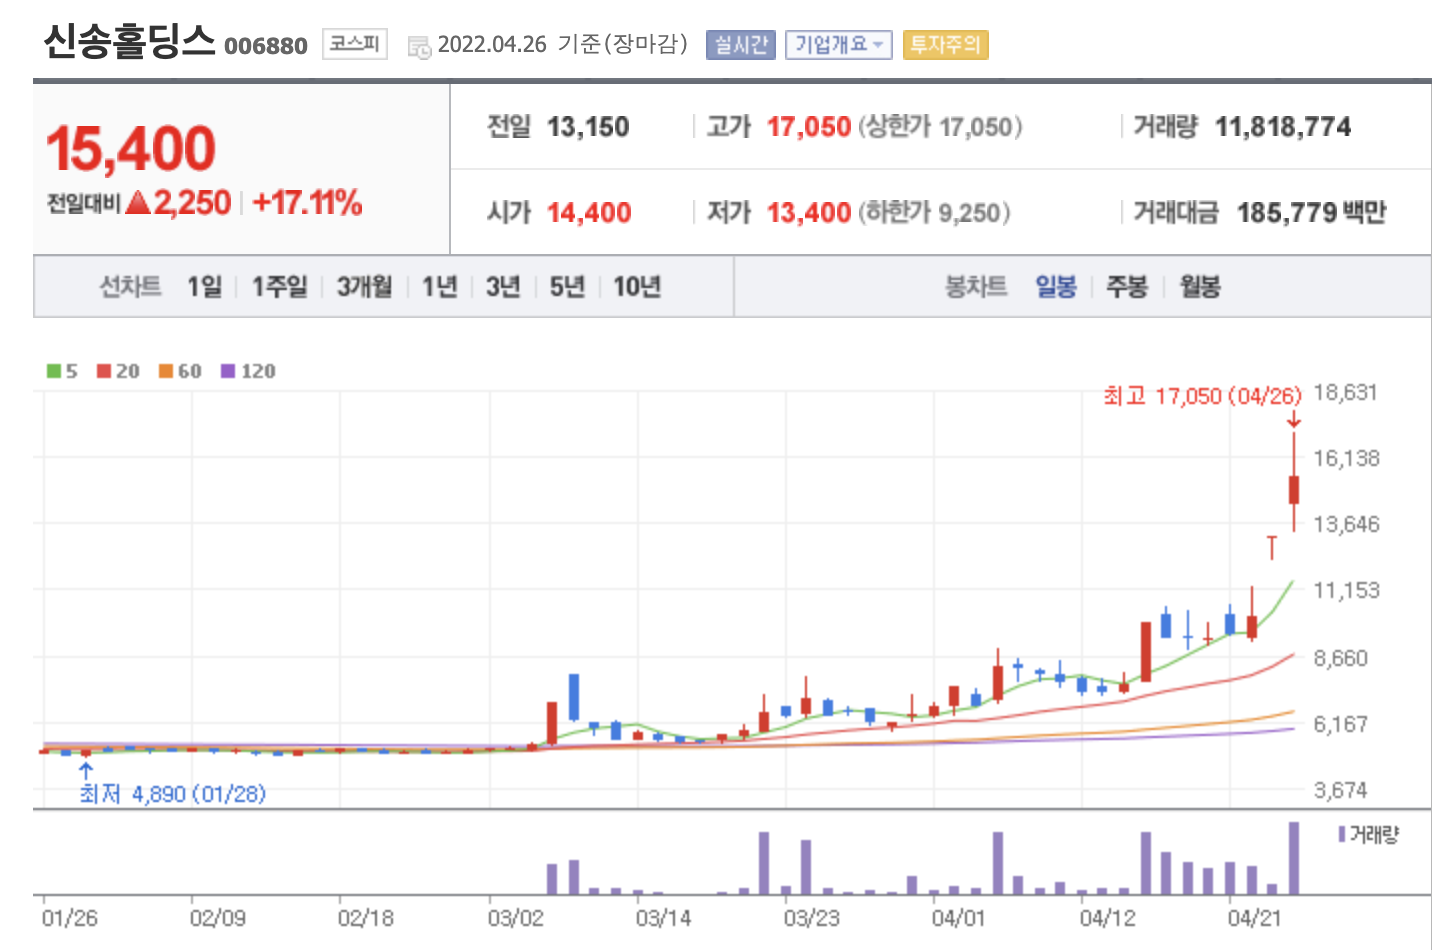The image size is (1432, 950).
Task: Click the 03/14 date on the chart axis
Action: point(663,918)
